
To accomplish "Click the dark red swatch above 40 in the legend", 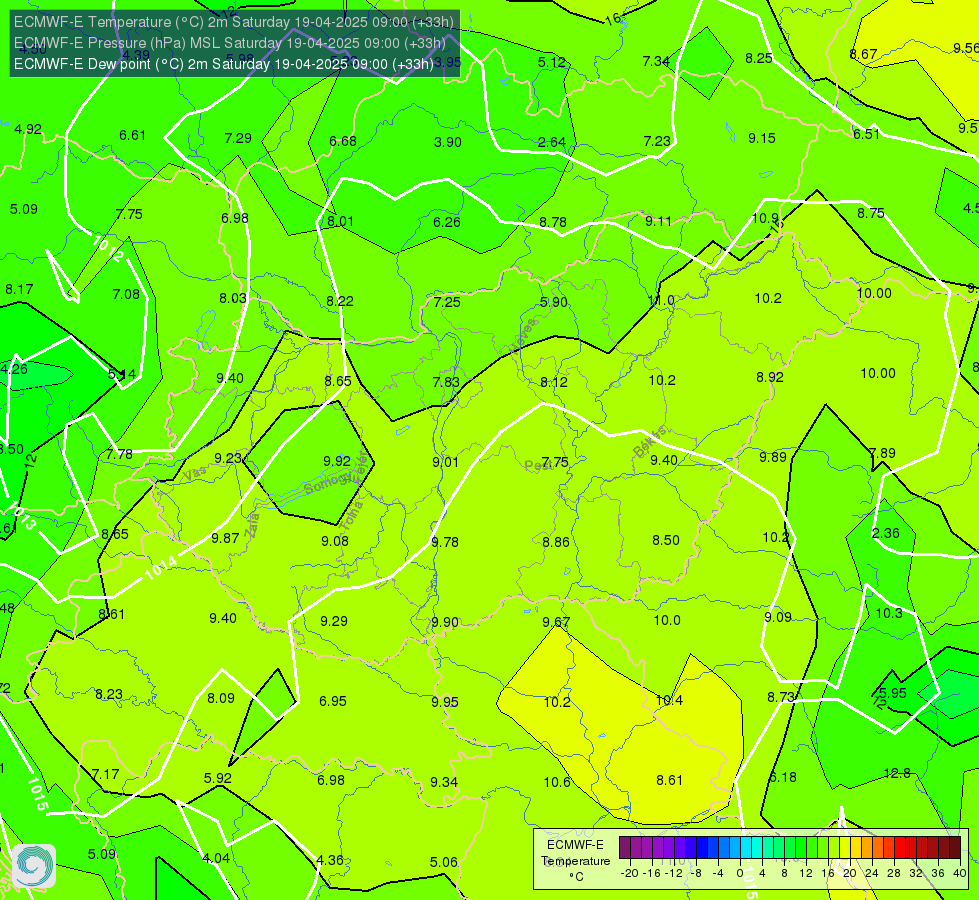I will click(x=955, y=848).
